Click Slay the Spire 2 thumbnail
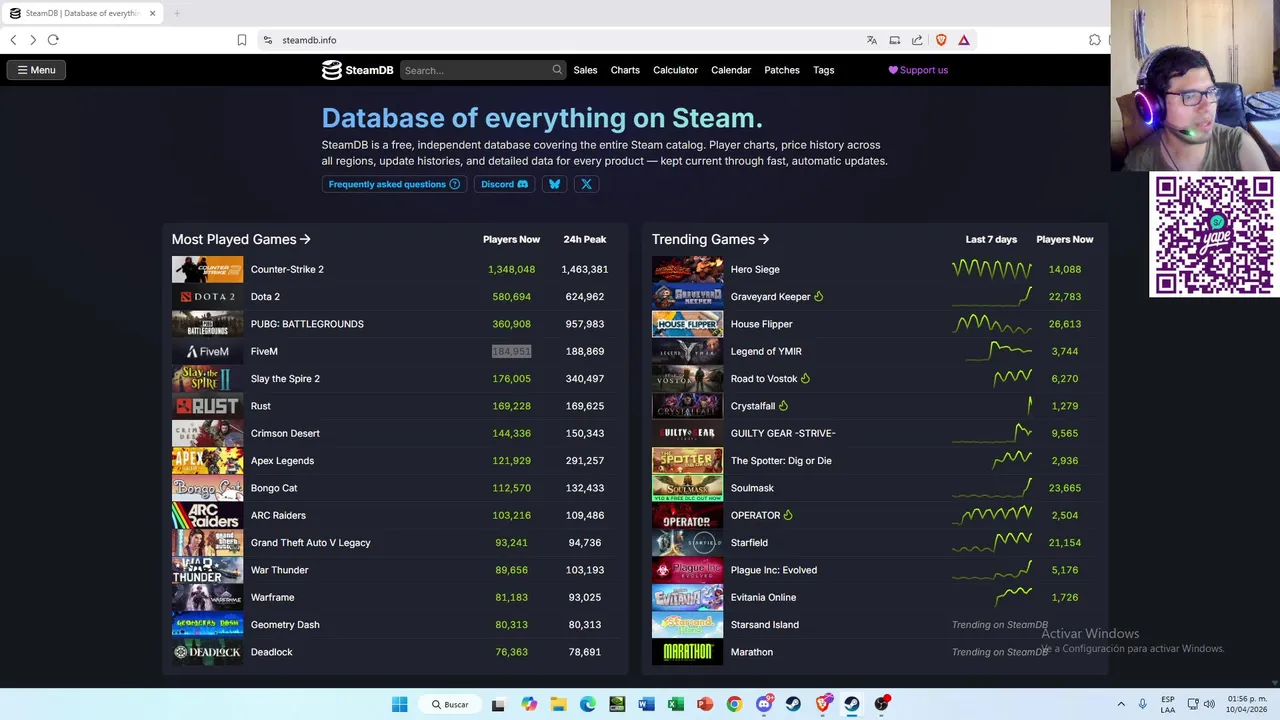 (x=207, y=379)
